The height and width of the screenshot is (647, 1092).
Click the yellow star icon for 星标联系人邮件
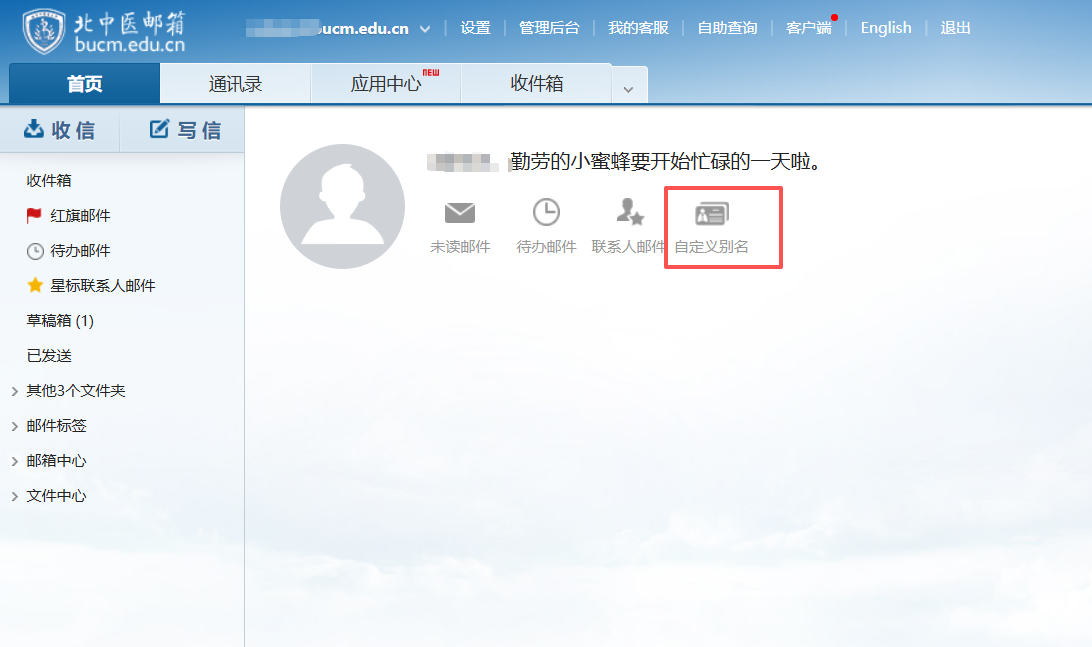coord(34,286)
